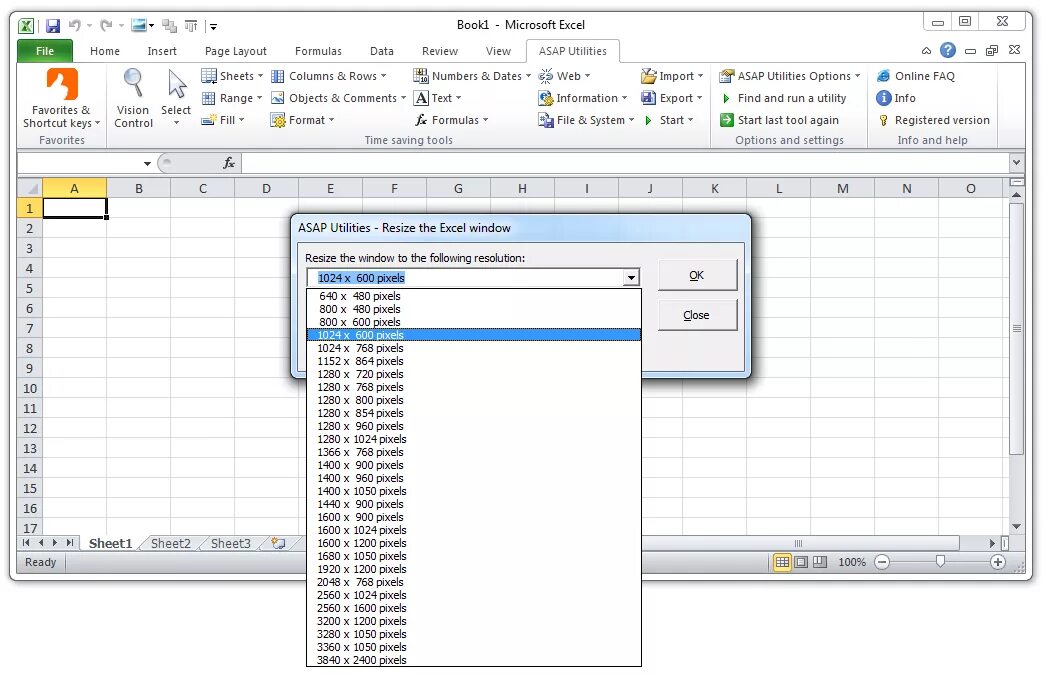The image size is (1046, 675).
Task: Open Excel Help question mark icon
Action: 948,50
